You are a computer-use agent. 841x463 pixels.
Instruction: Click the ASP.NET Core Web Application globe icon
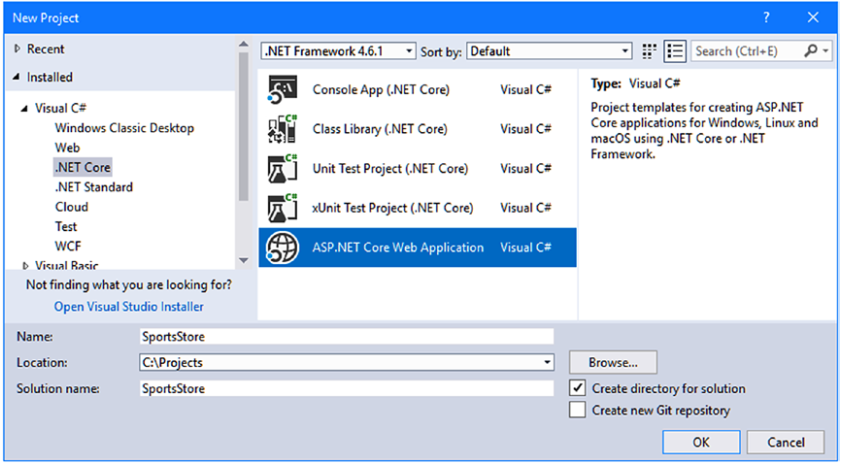[x=280, y=248]
